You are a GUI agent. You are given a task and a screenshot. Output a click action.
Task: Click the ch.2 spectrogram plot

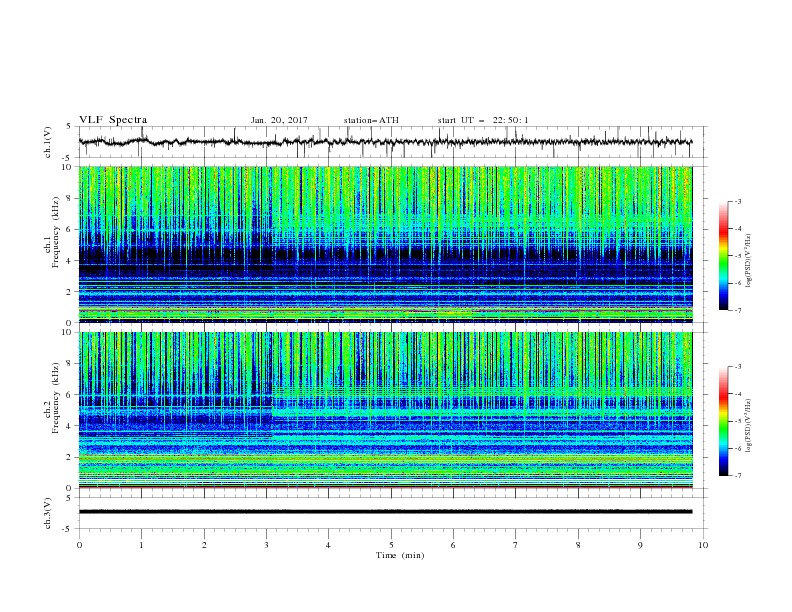tap(385, 410)
